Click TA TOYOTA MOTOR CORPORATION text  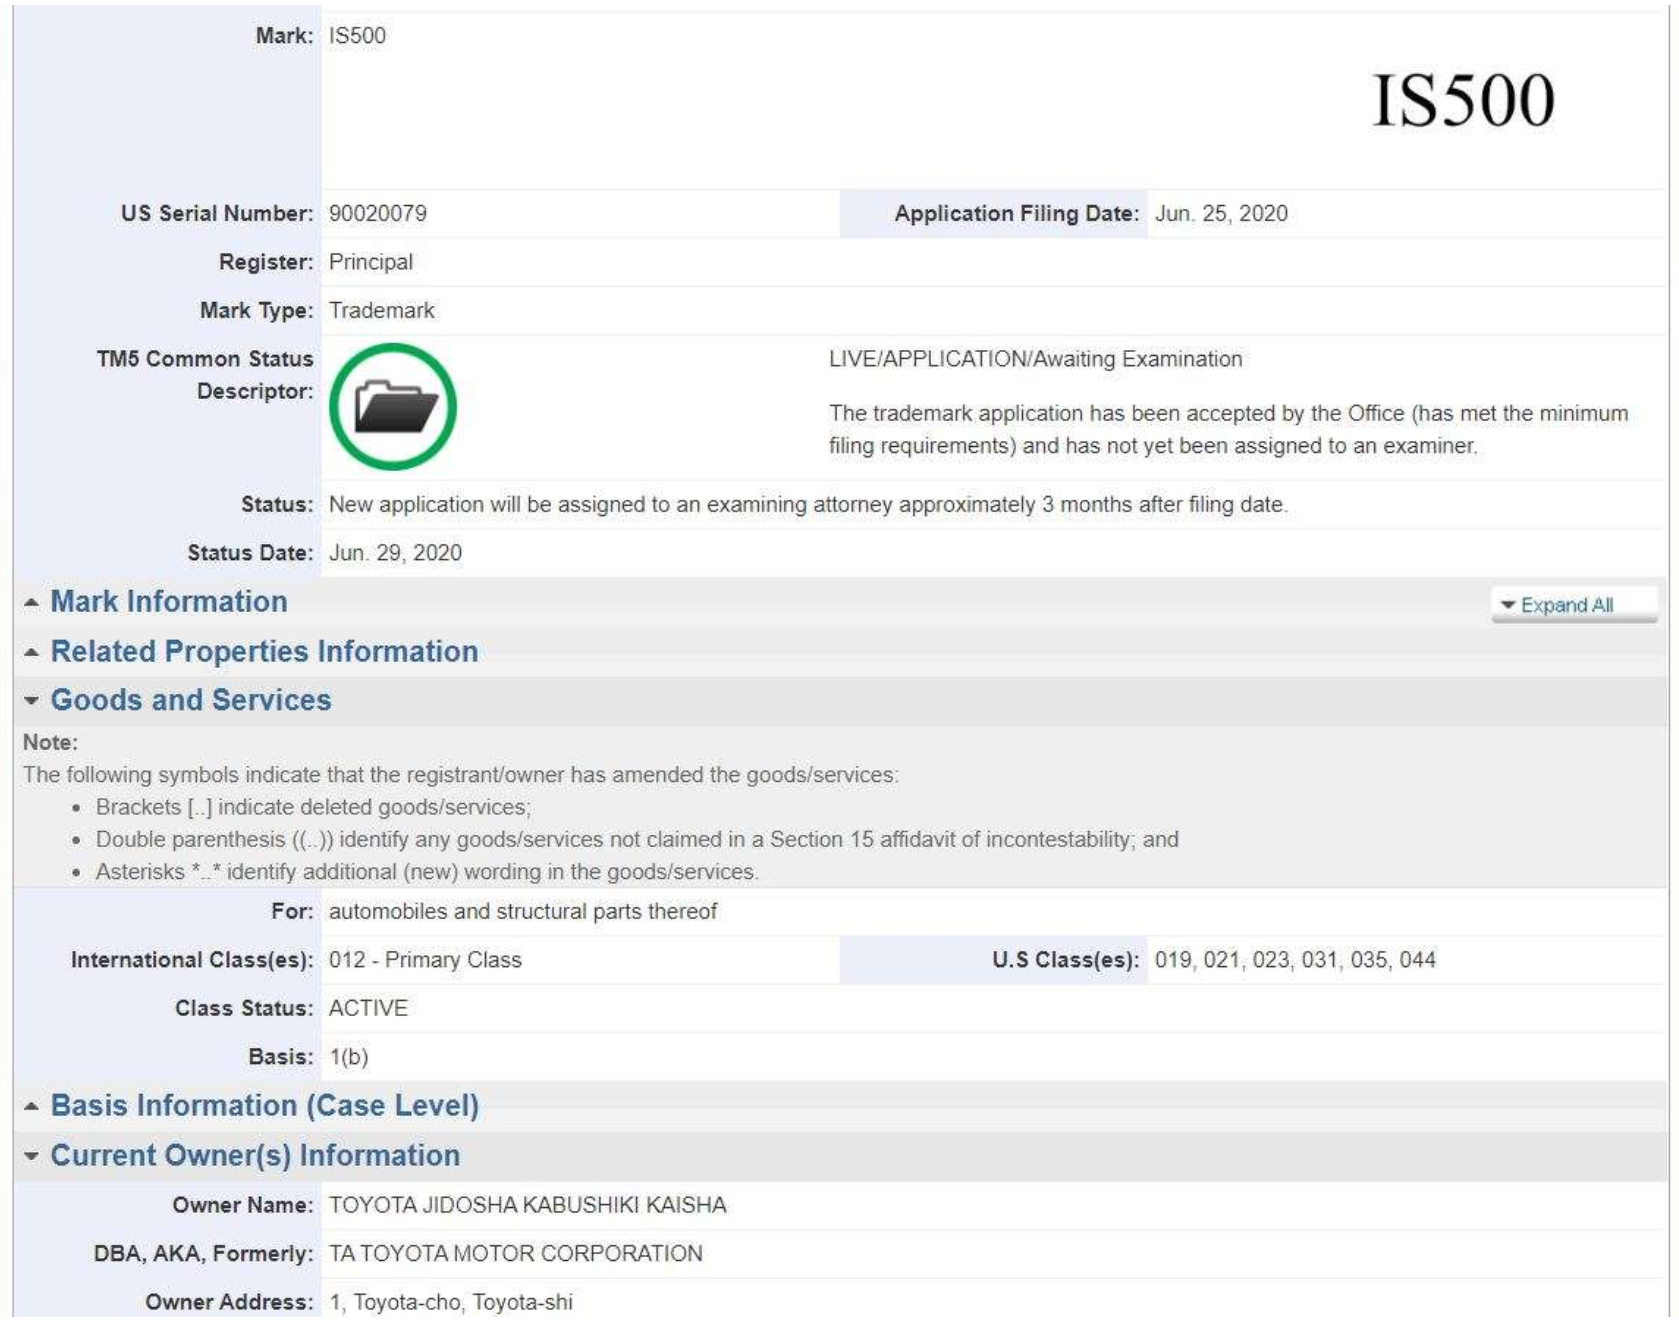pos(516,1254)
